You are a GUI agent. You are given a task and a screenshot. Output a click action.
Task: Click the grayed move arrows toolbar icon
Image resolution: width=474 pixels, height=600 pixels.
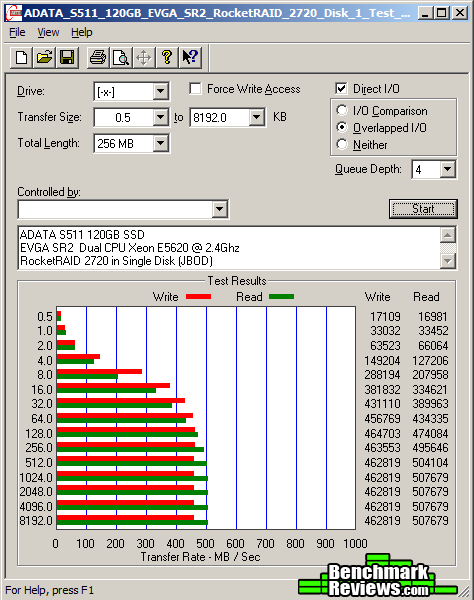pos(144,58)
